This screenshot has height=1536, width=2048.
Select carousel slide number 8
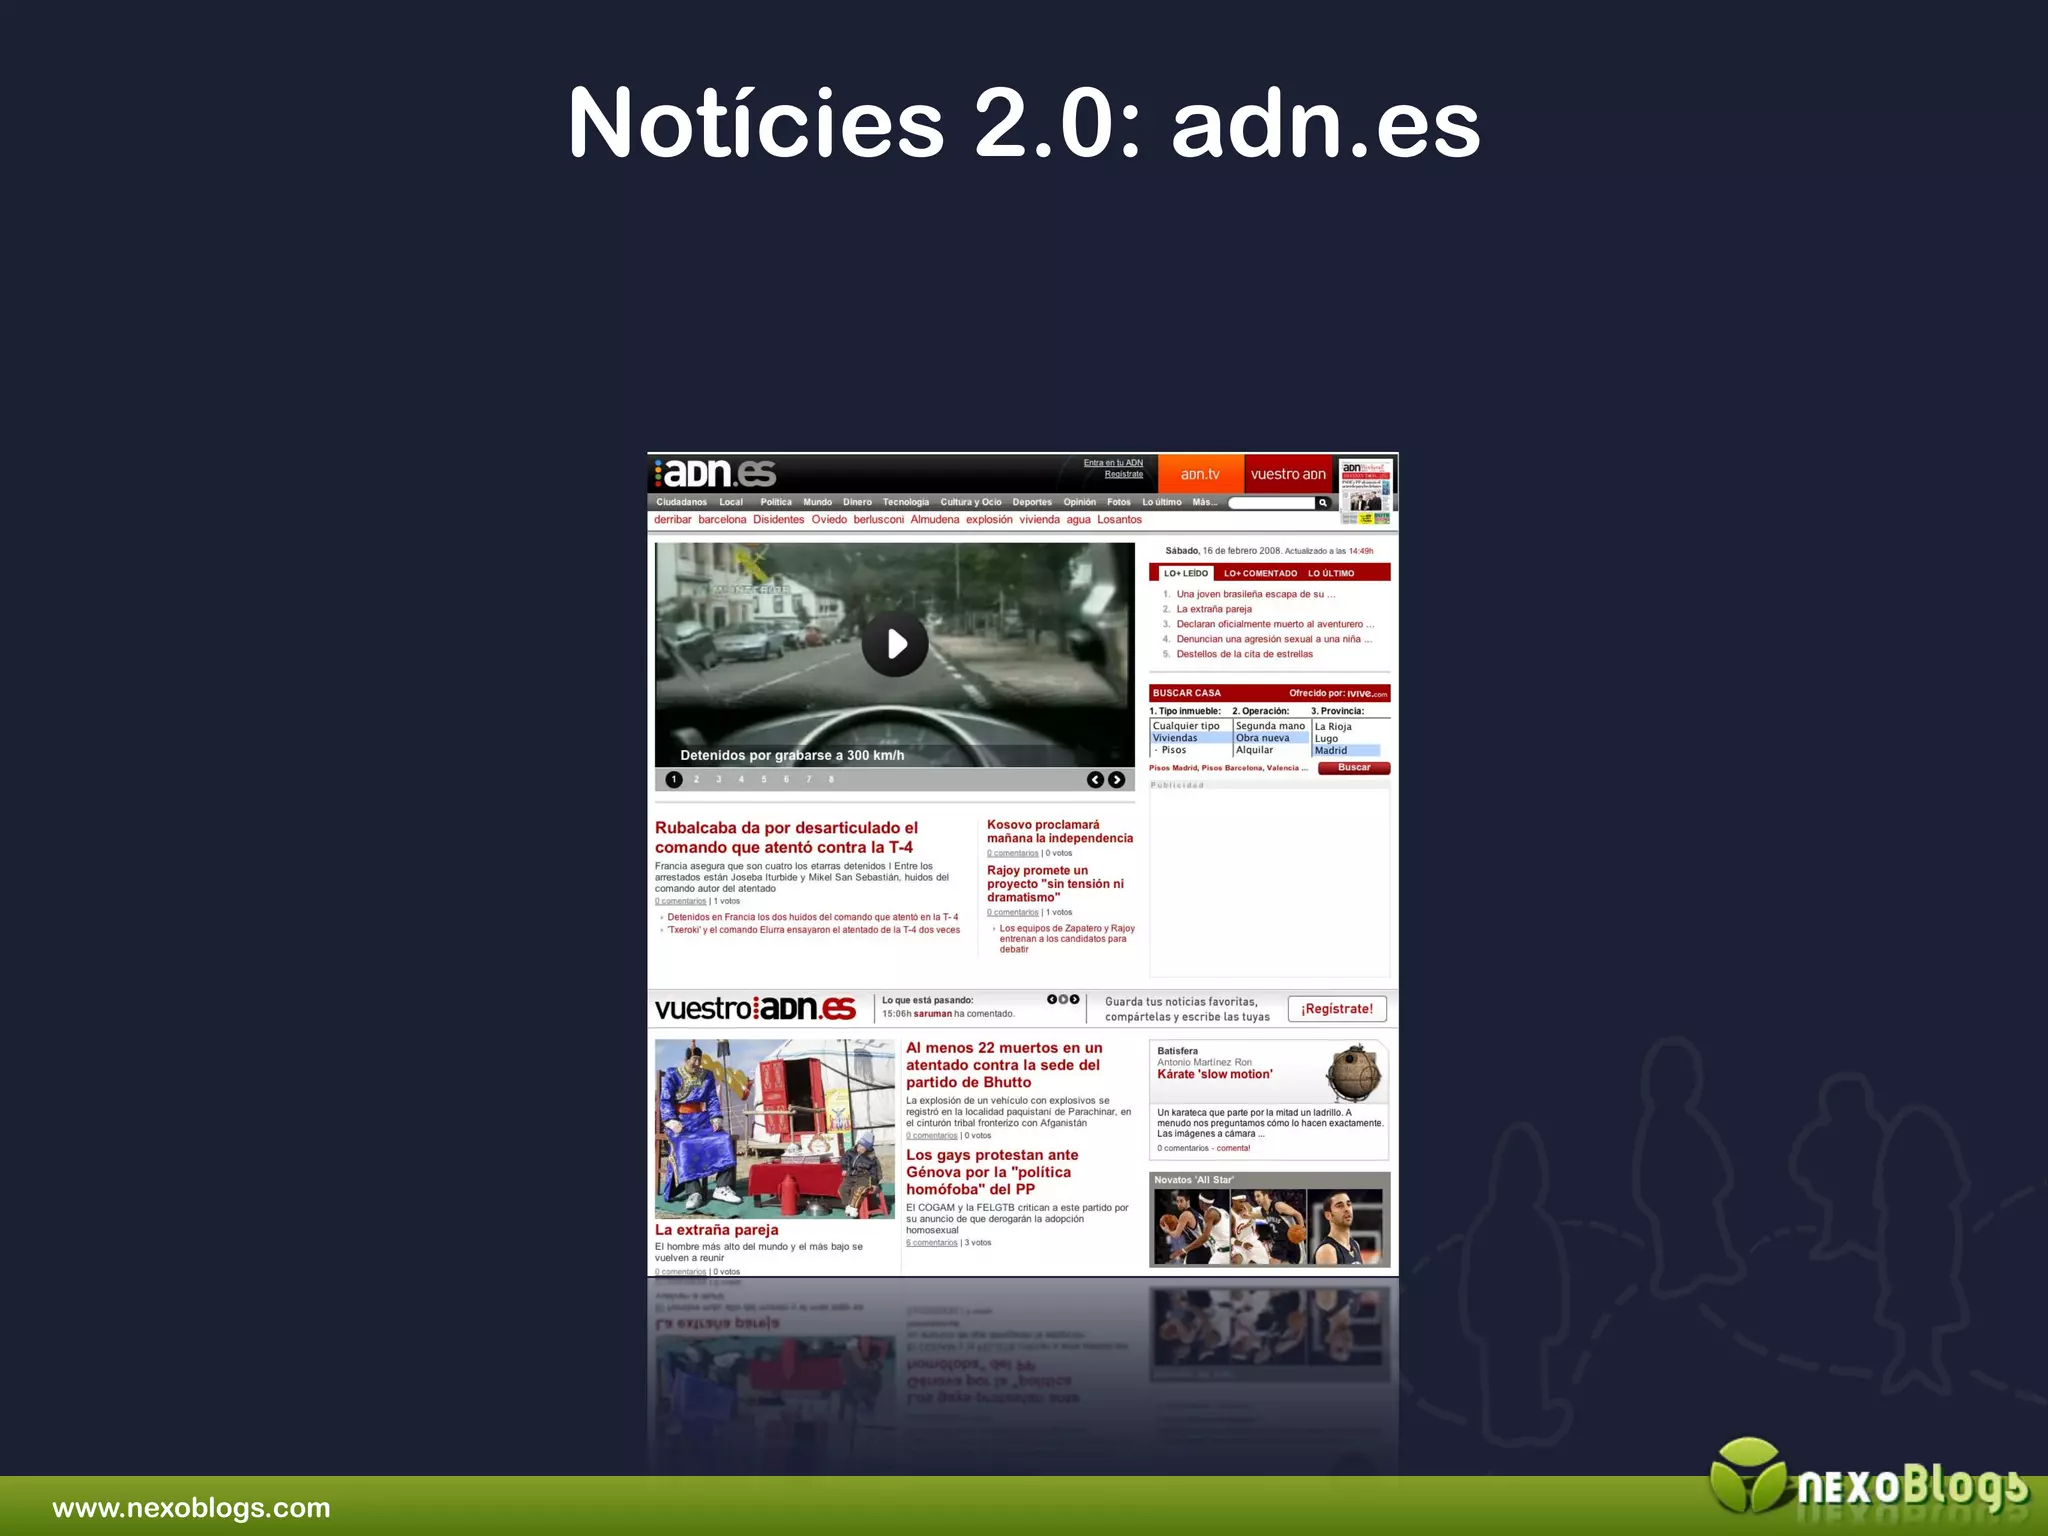point(831,780)
